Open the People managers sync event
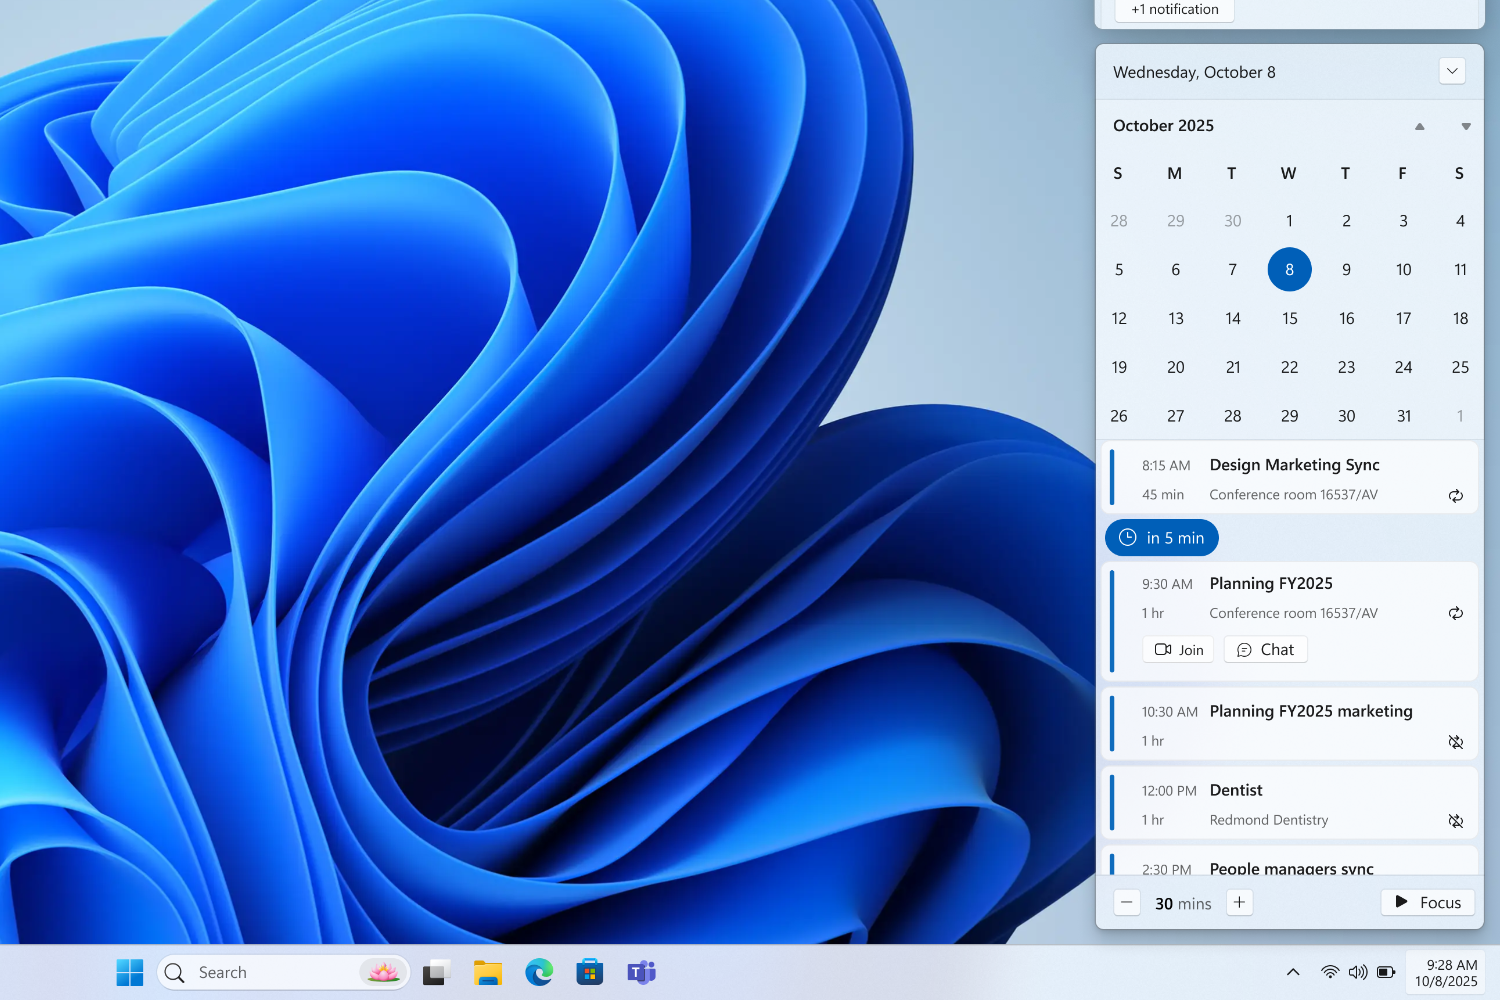1500x1000 pixels. pyautogui.click(x=1290, y=862)
